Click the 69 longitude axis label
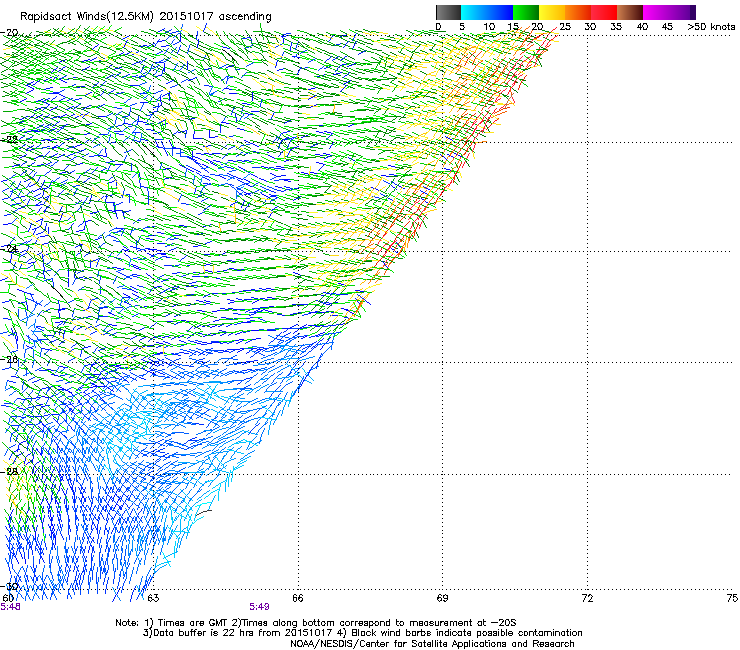The image size is (740, 650). 442,598
